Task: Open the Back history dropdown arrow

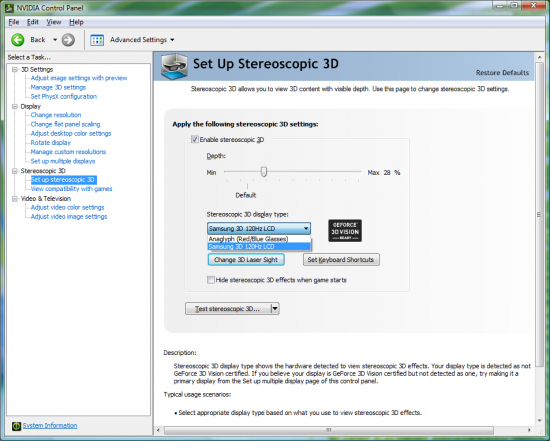Action: [x=55, y=40]
